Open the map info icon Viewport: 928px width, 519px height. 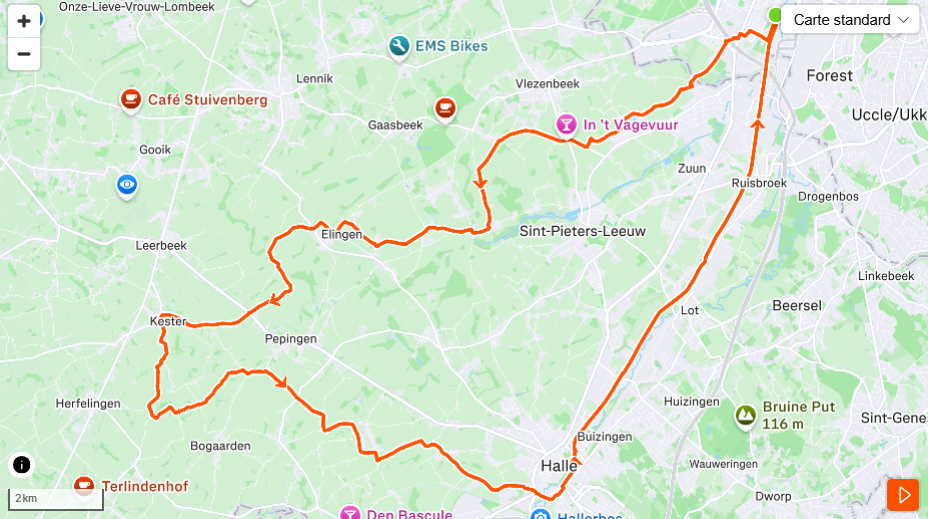(x=21, y=465)
